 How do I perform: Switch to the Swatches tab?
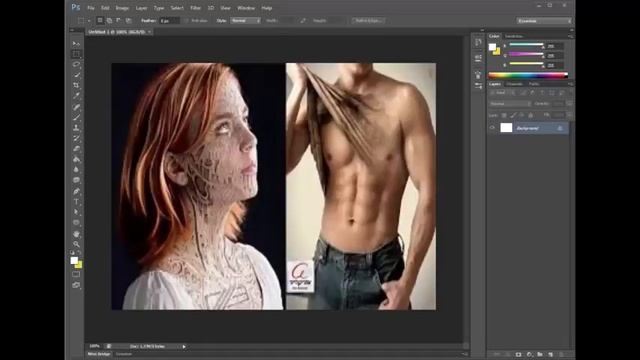[x=514, y=36]
